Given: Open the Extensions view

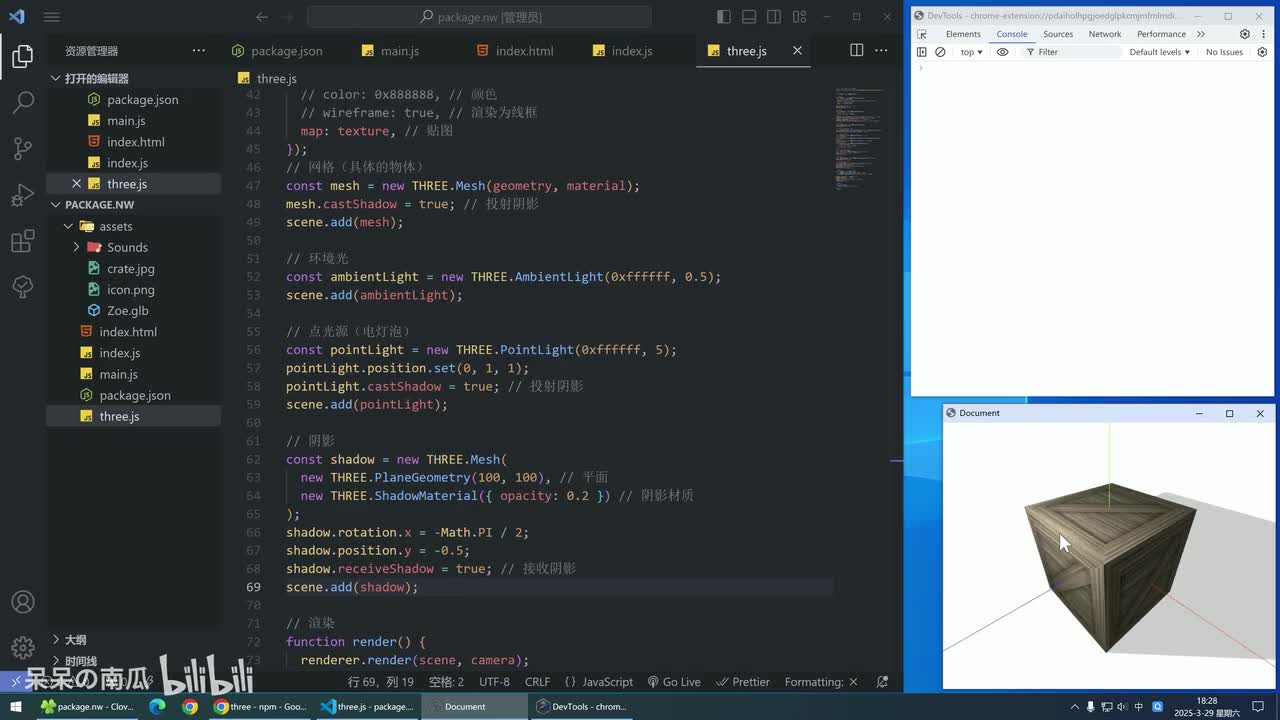Looking at the screenshot, I should (x=22, y=241).
